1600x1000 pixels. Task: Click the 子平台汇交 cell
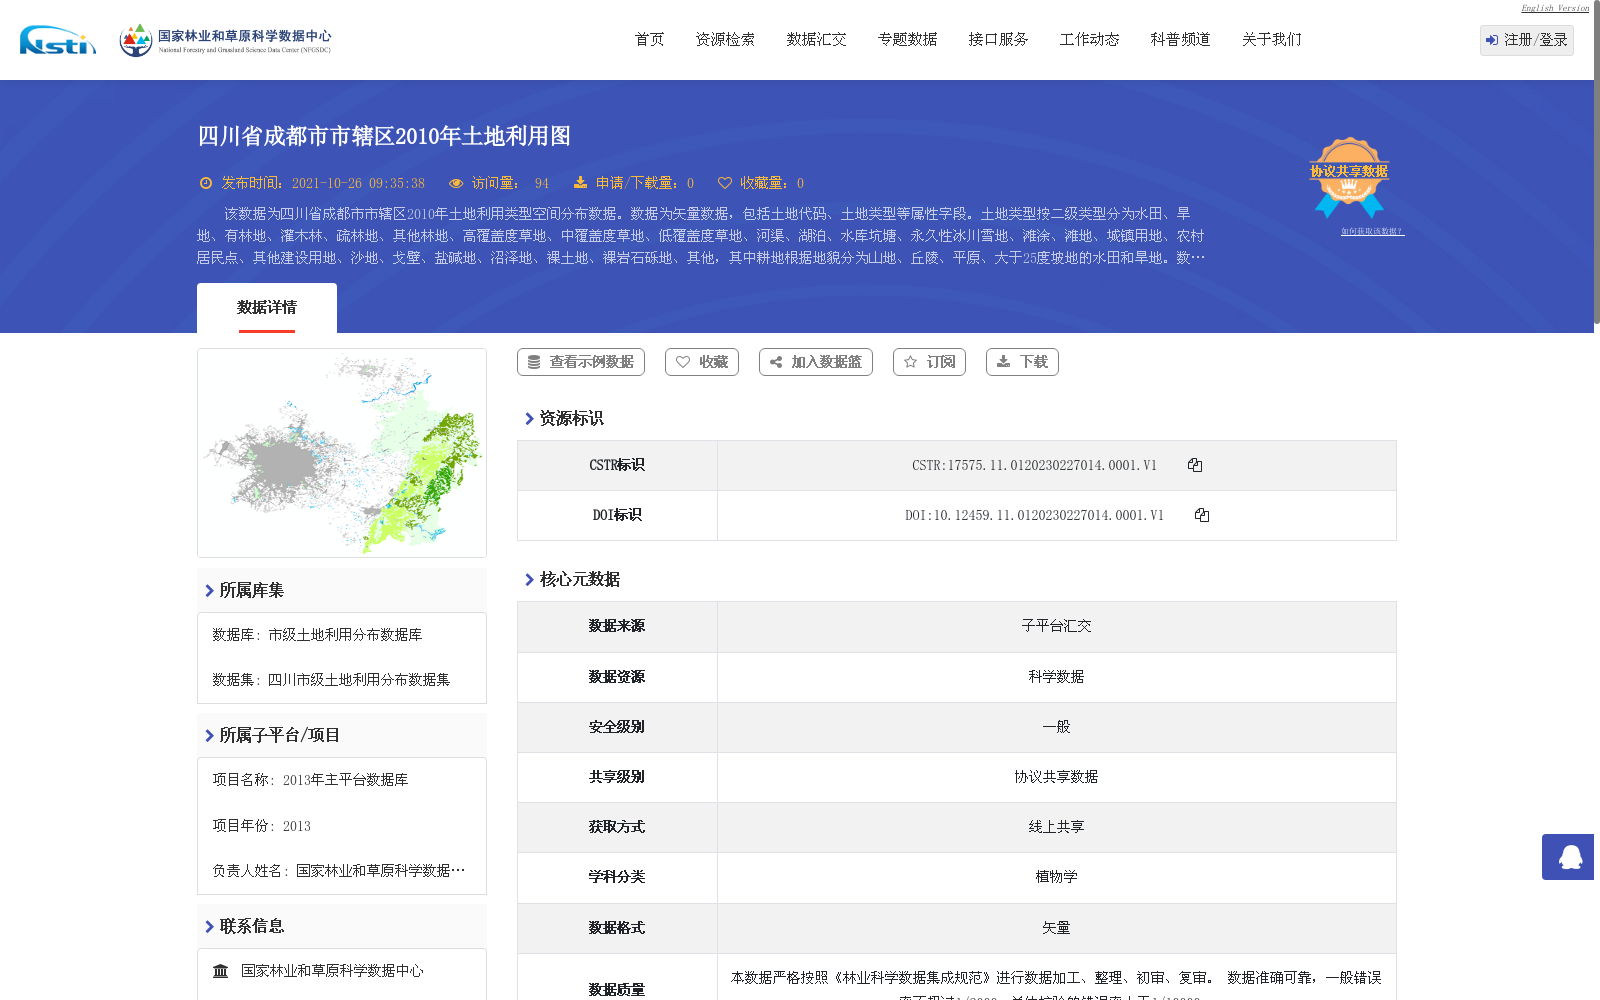click(1056, 626)
